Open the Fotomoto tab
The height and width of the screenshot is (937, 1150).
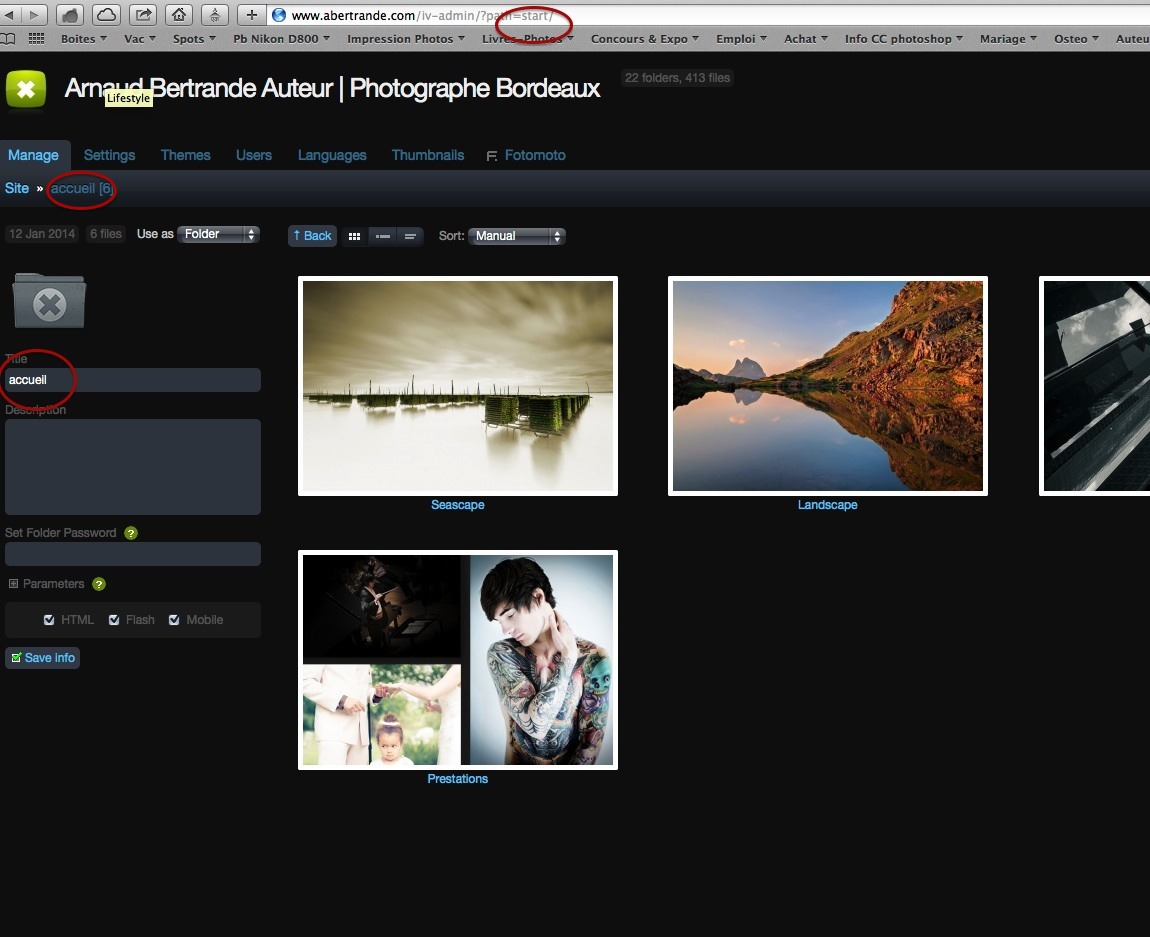[x=526, y=155]
